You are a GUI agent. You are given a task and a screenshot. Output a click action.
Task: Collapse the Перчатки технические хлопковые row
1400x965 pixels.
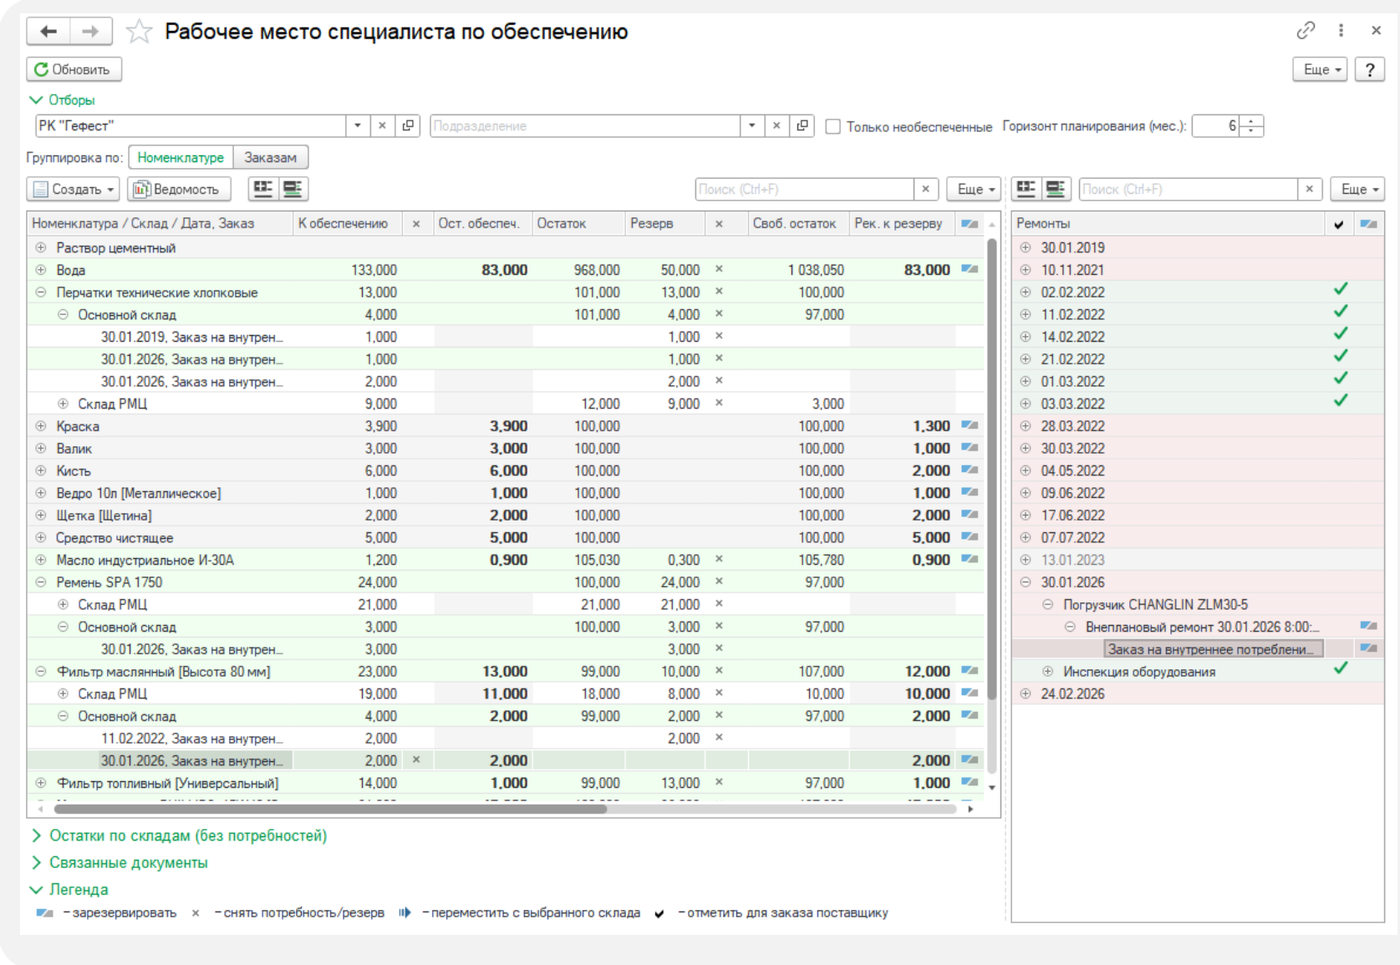coord(41,293)
